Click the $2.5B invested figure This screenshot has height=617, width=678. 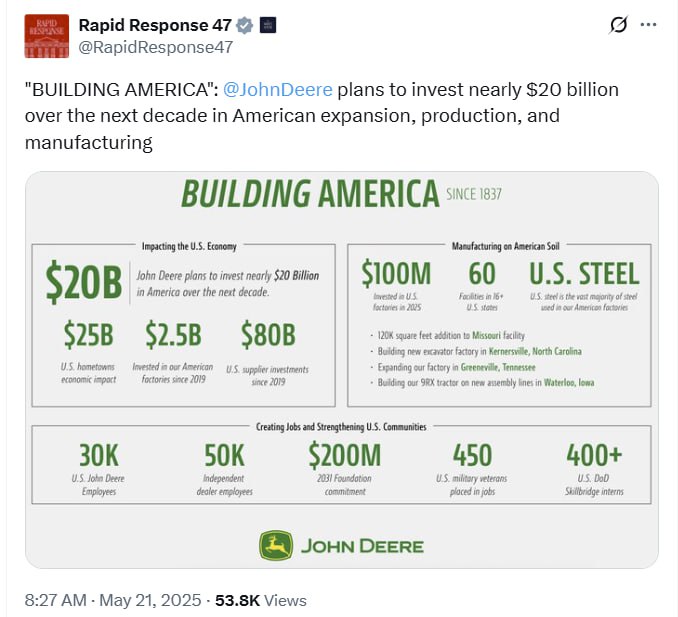click(173, 335)
